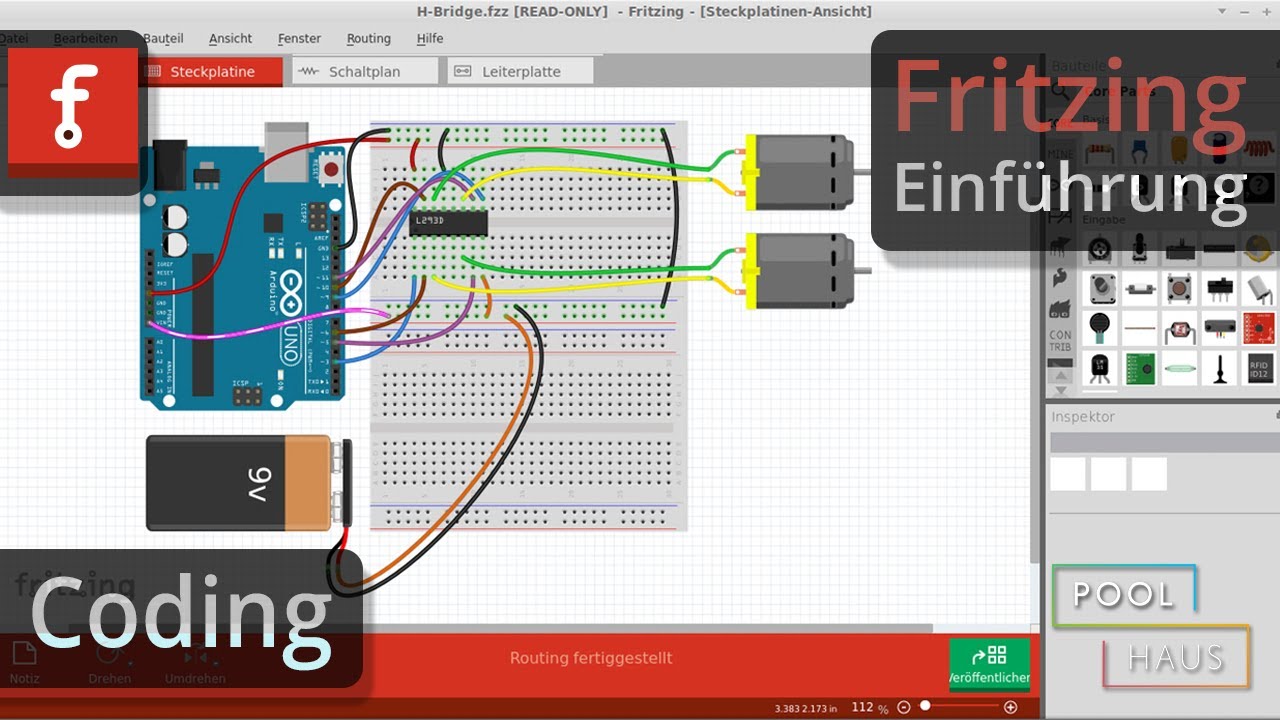The image size is (1280, 720).
Task: Select the black infrared distance sensor part
Action: 1218,327
